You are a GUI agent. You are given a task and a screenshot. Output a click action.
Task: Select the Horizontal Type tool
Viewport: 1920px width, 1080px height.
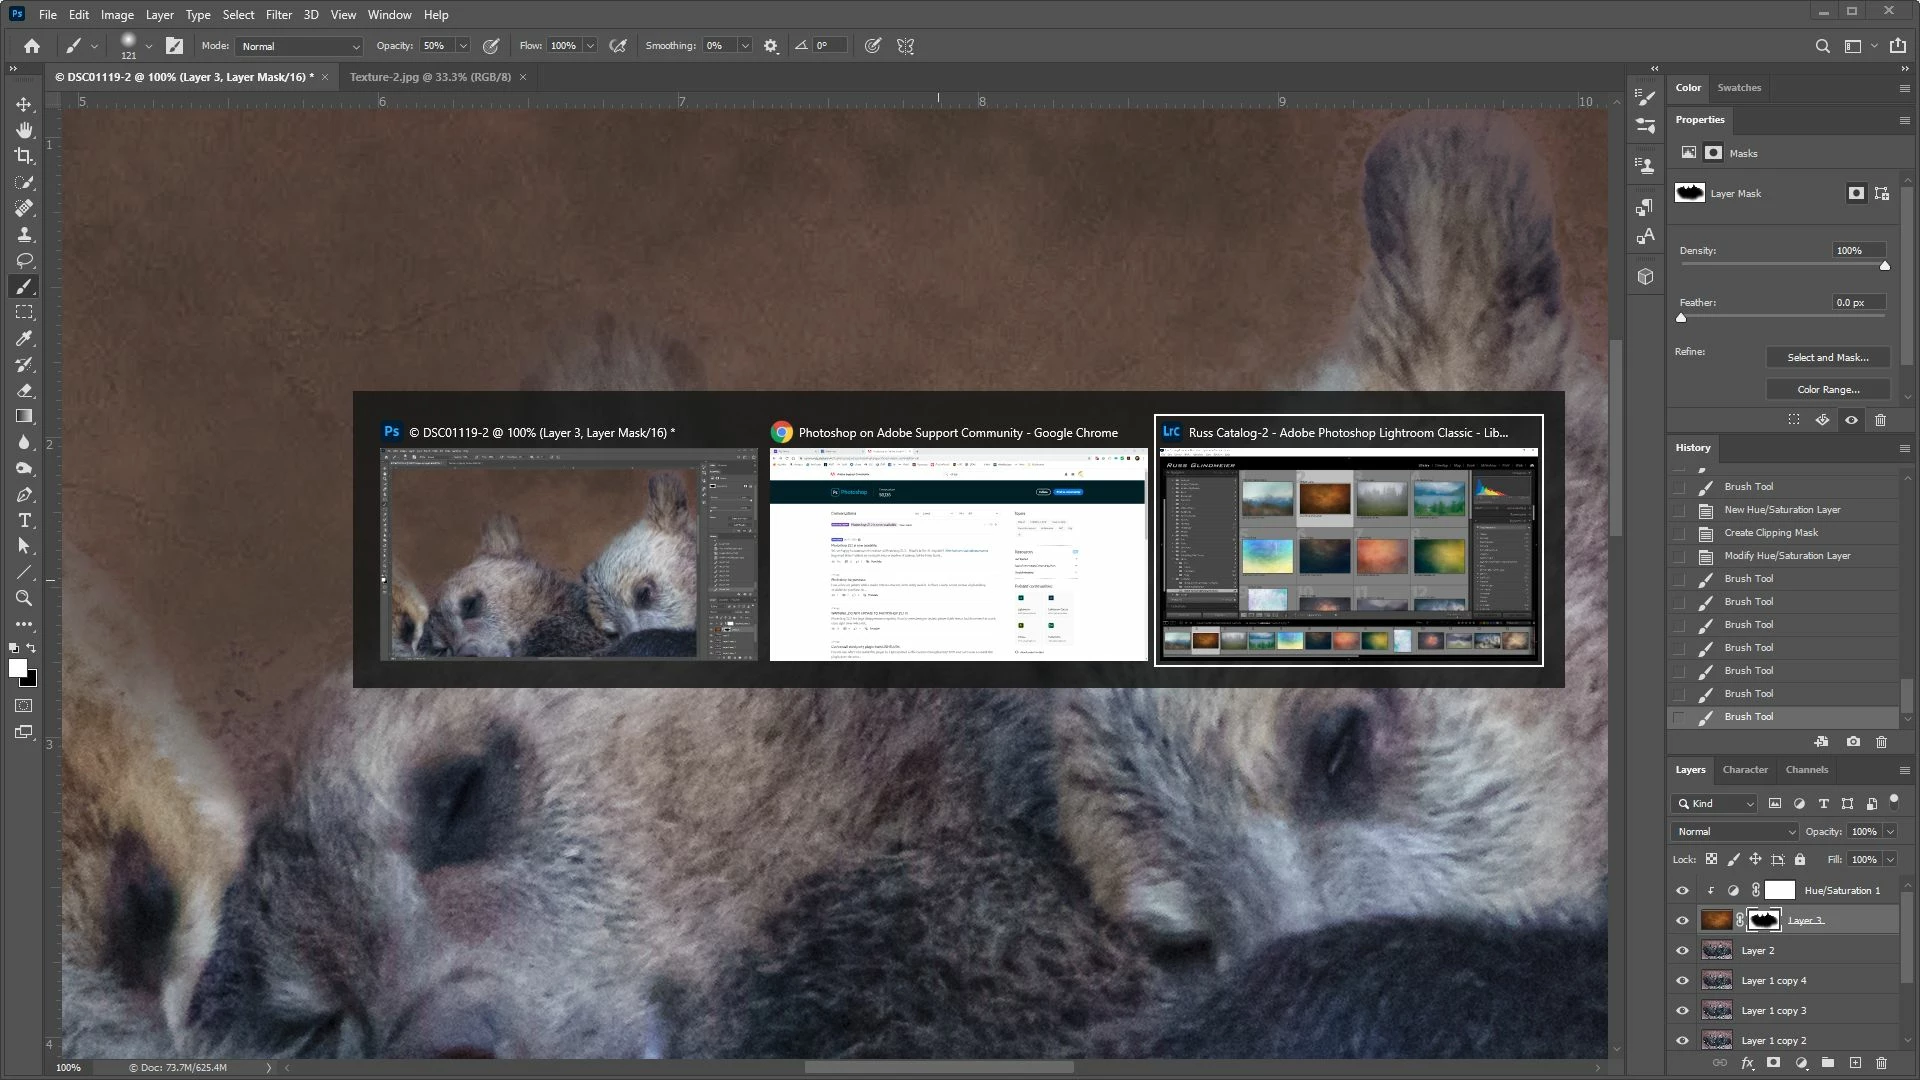point(24,520)
